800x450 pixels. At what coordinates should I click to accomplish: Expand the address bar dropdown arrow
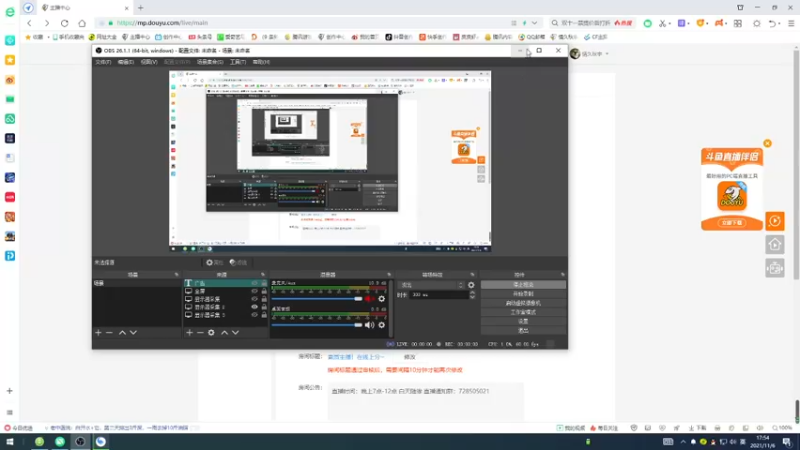[x=534, y=23]
